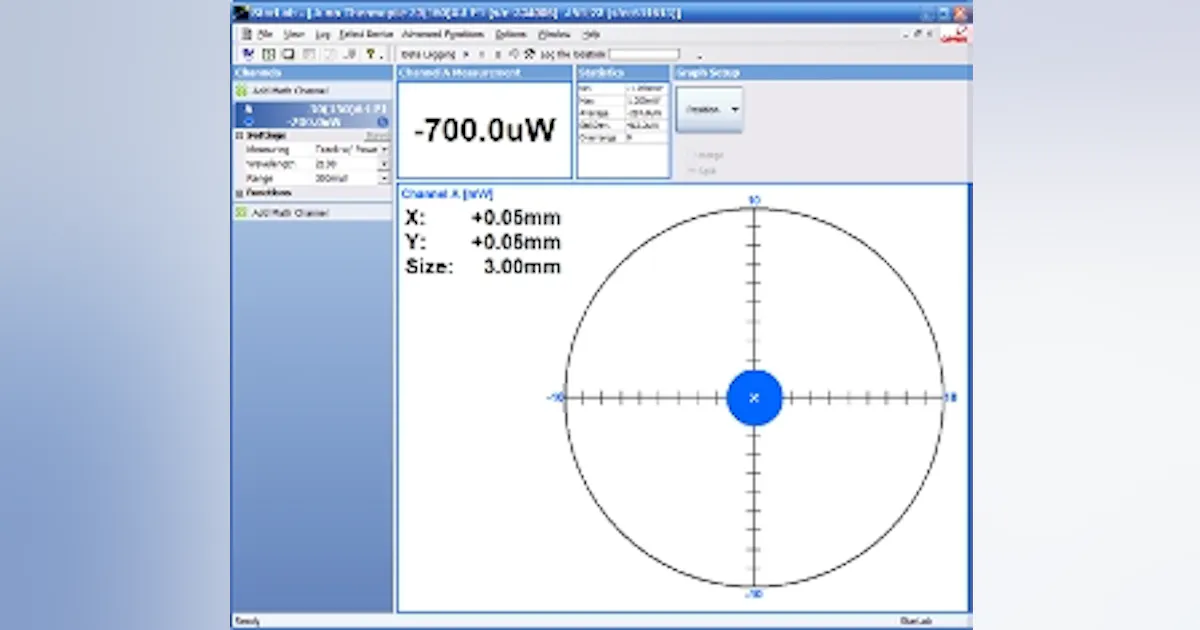Stop data logging in the toolbar
The width and height of the screenshot is (1200, 630).
point(498,54)
